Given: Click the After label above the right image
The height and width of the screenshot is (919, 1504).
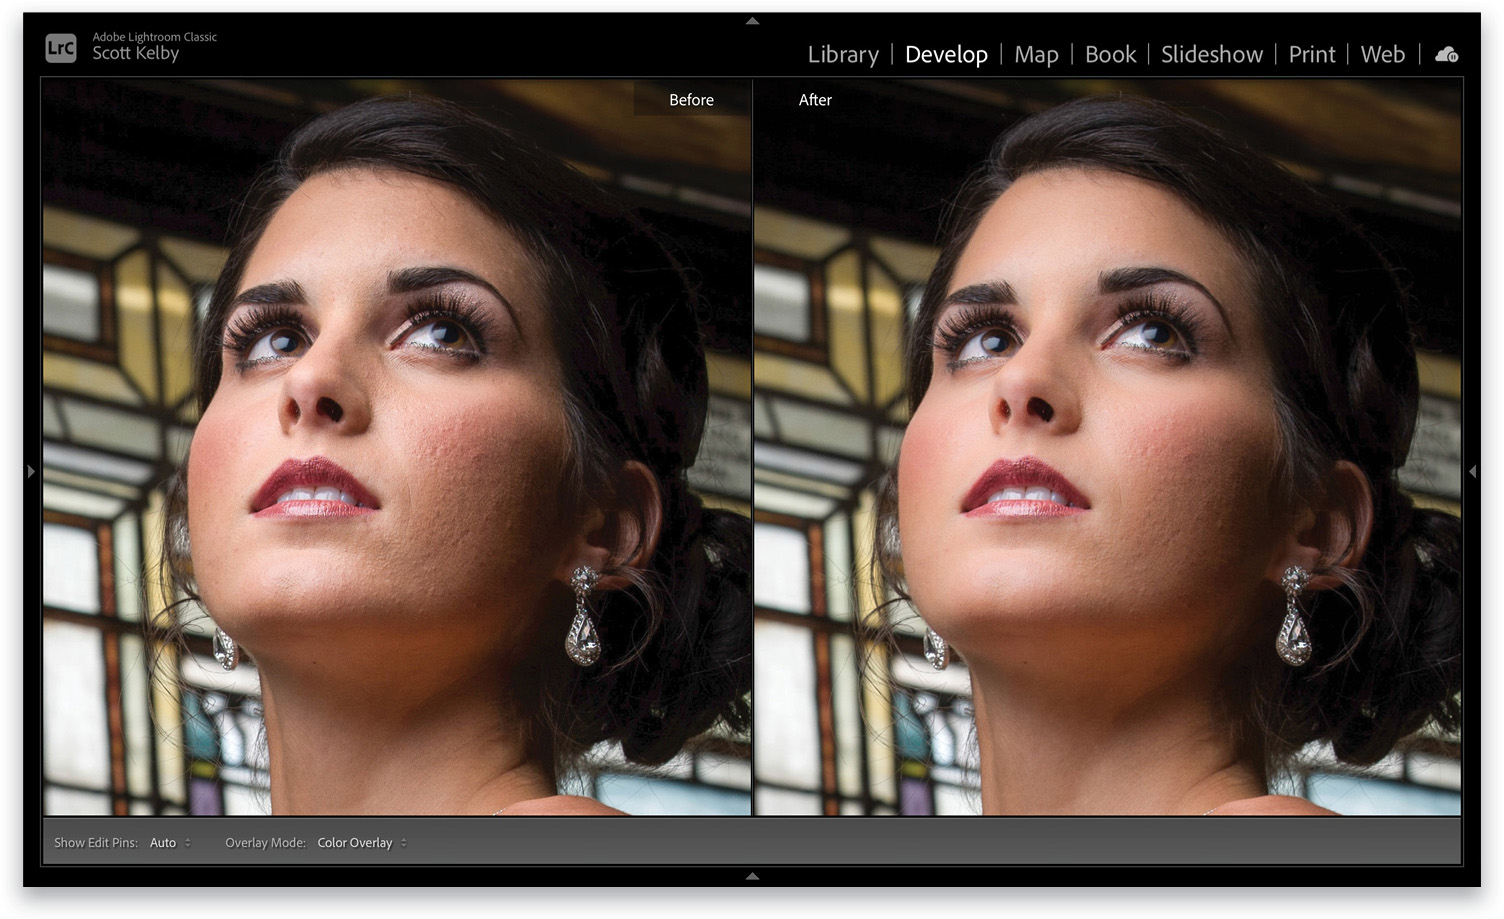Looking at the screenshot, I should (815, 99).
